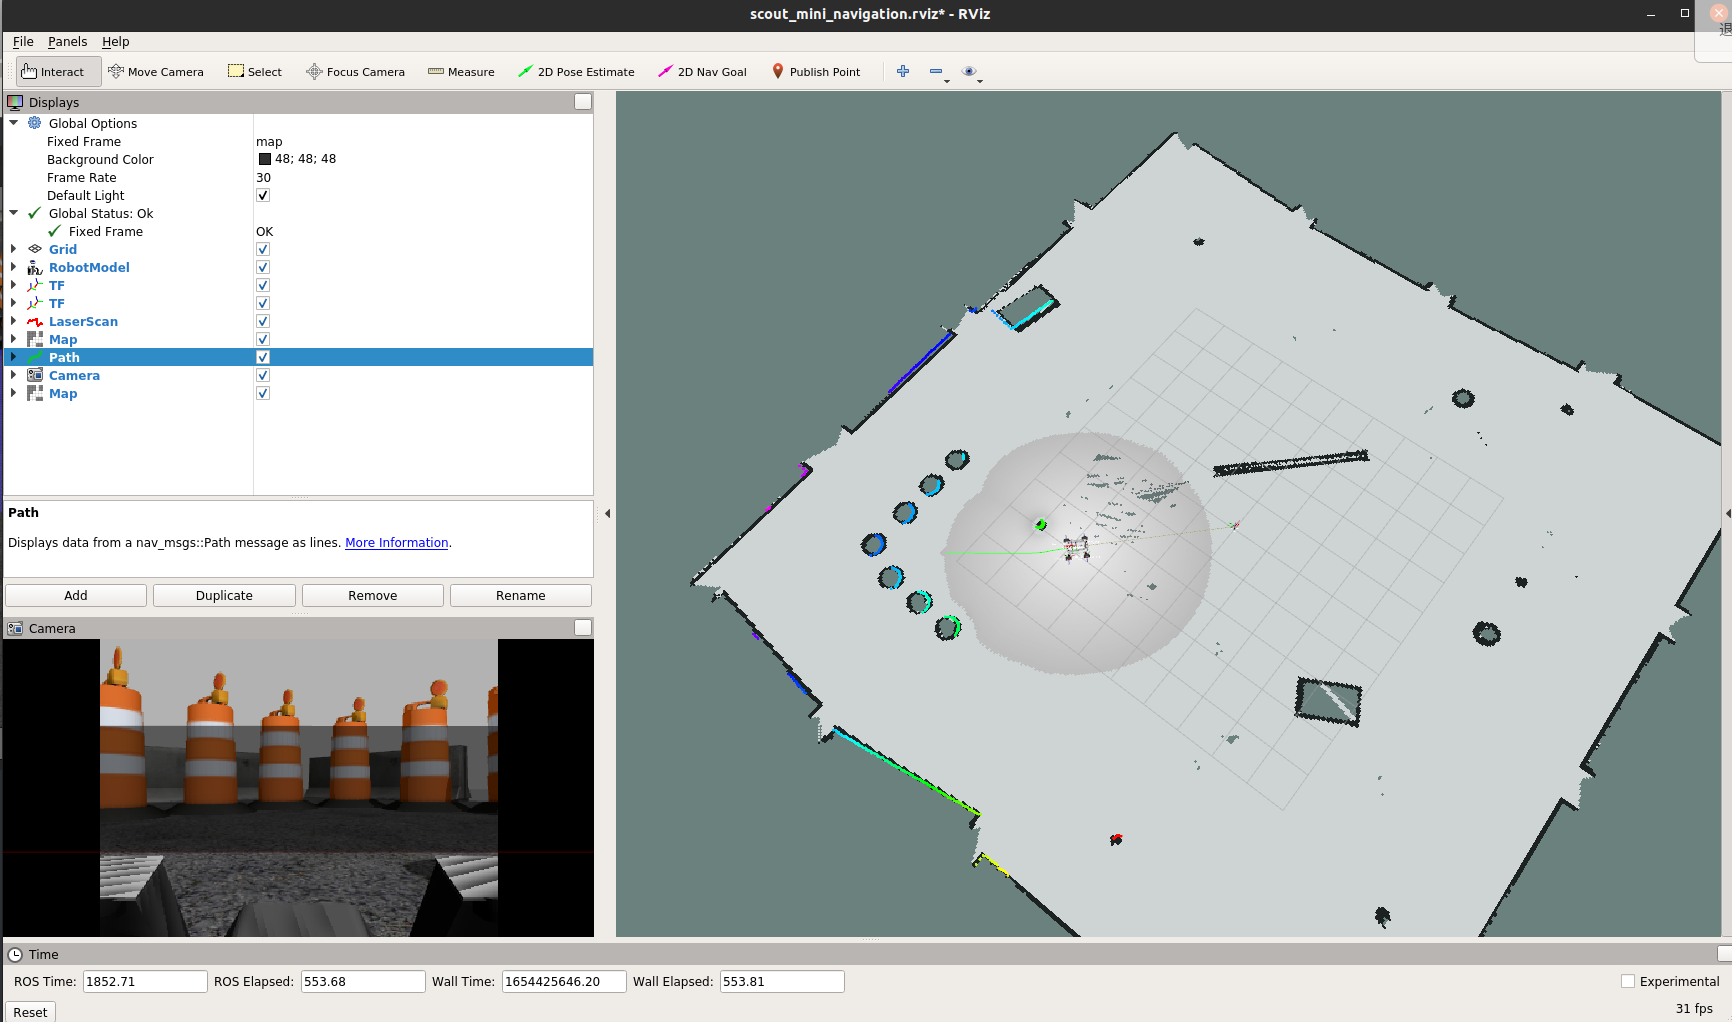The width and height of the screenshot is (1732, 1022).
Task: Choose the 2D Pose Estimate tool
Action: pos(576,72)
